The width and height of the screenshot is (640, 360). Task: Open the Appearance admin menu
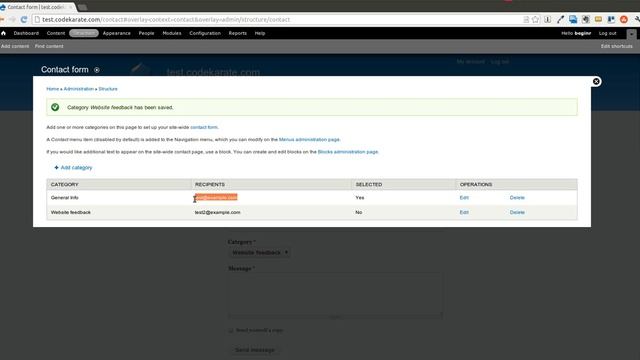(x=117, y=33)
